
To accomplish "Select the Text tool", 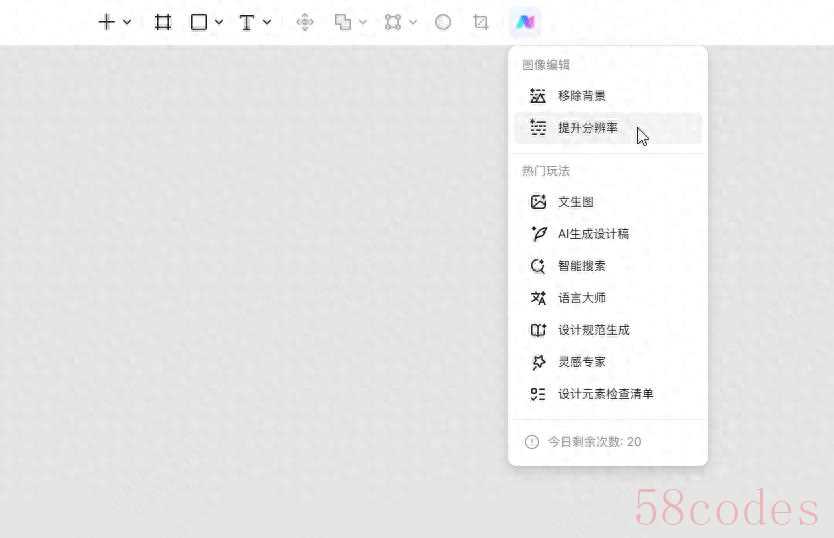I will (247, 22).
